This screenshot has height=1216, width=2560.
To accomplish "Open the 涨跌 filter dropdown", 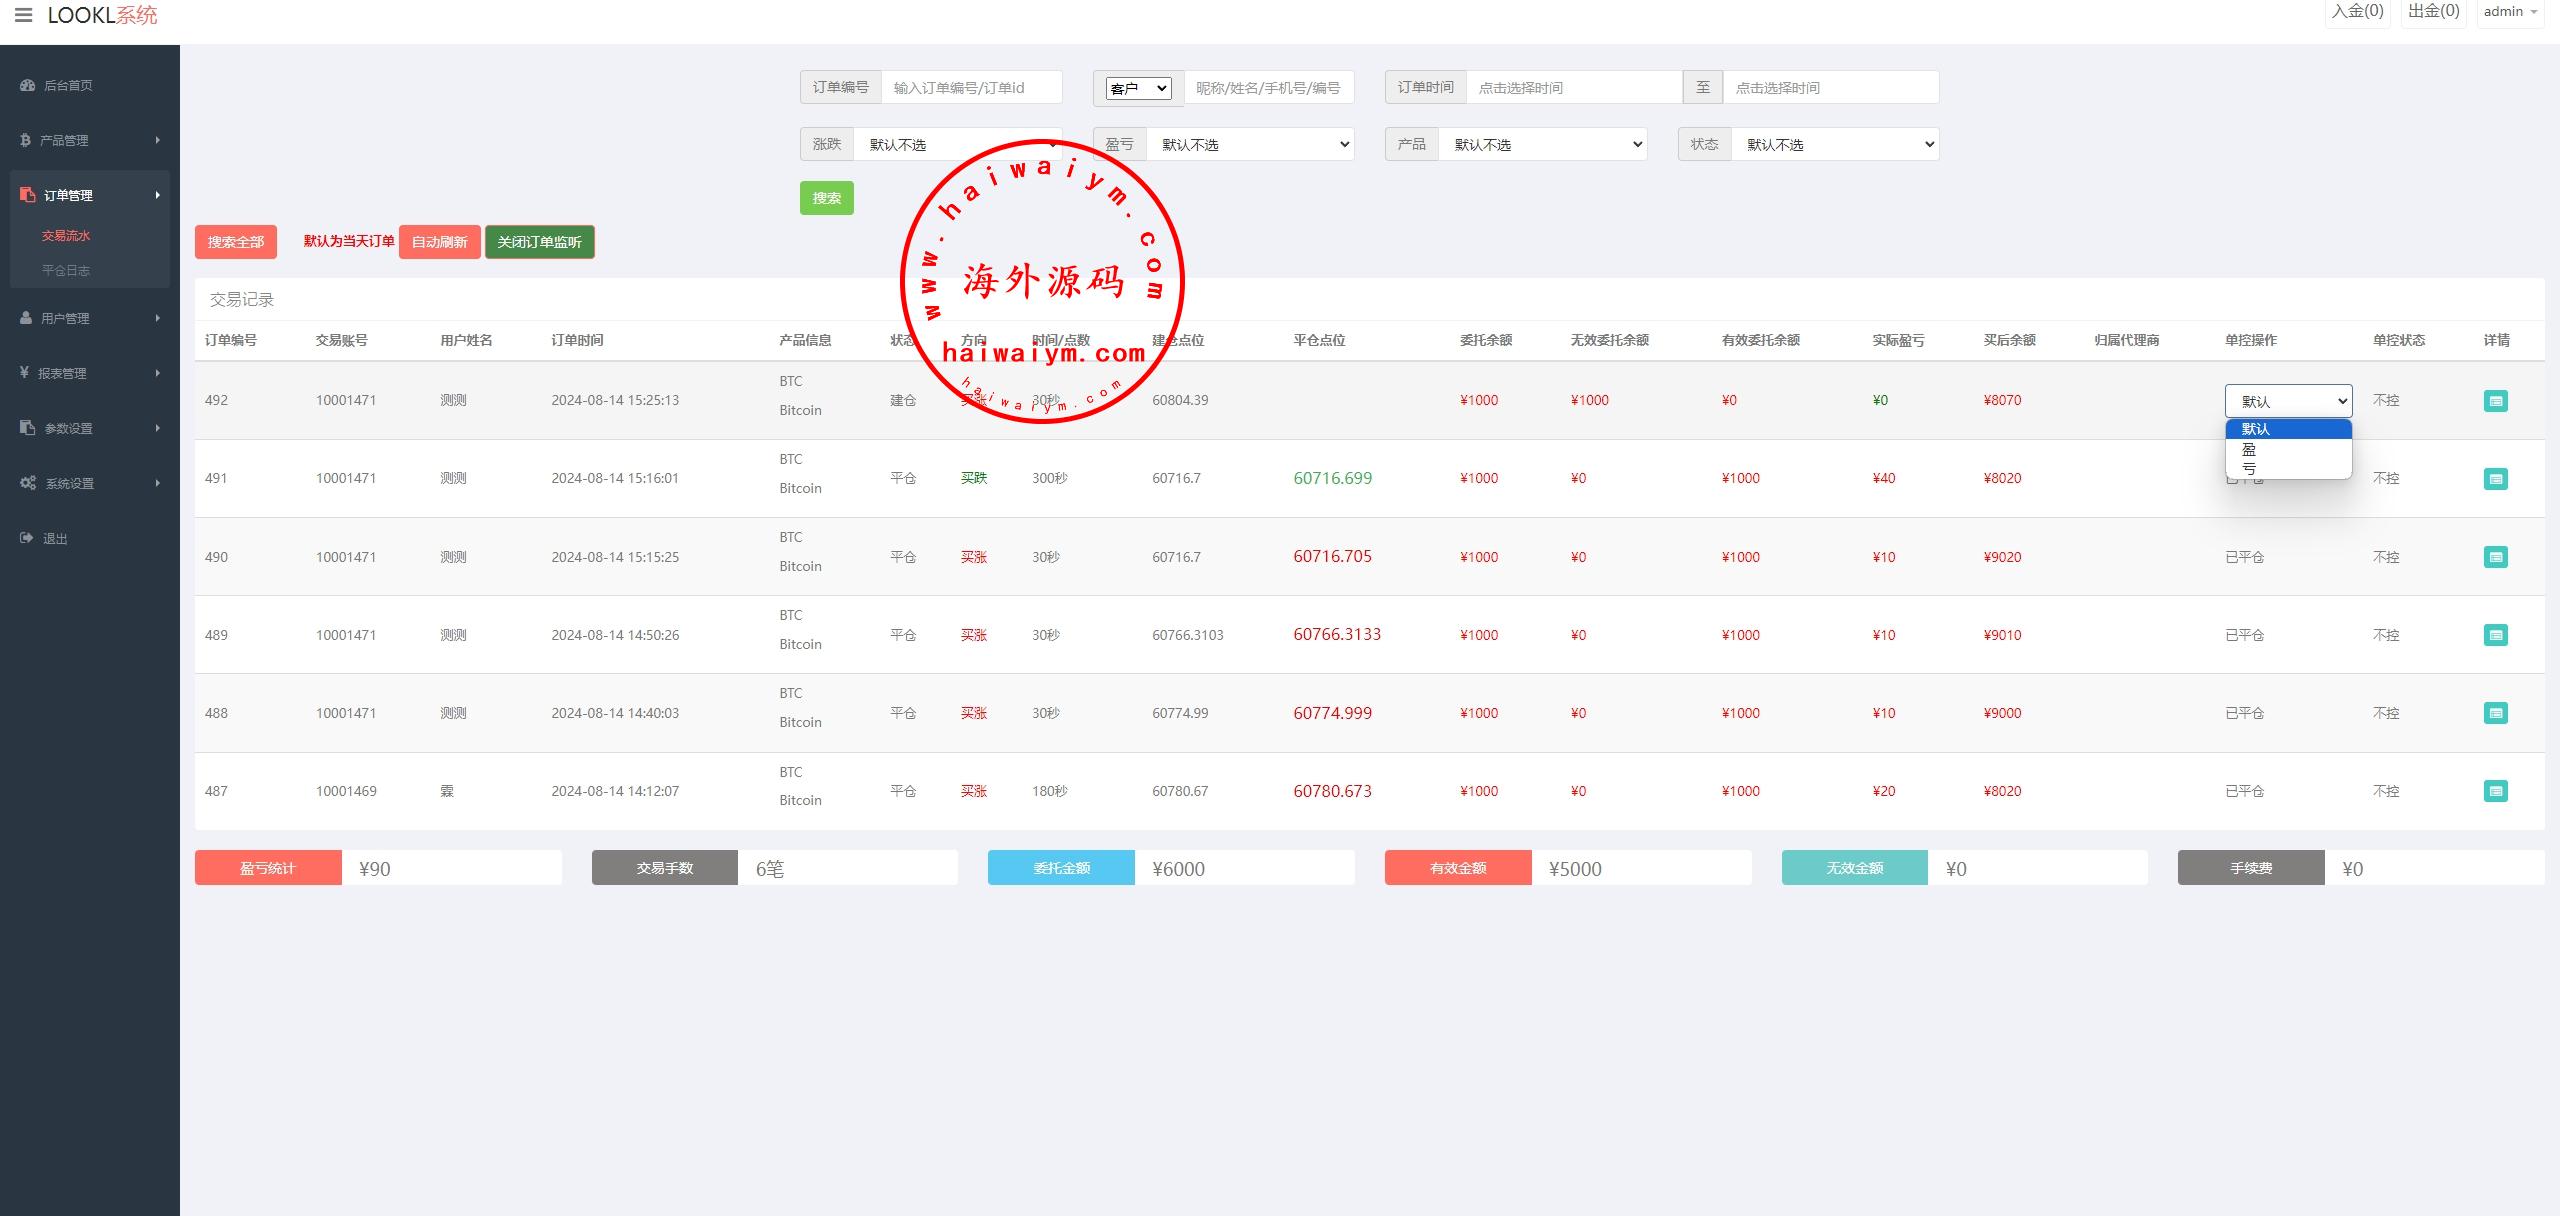I will click(958, 145).
